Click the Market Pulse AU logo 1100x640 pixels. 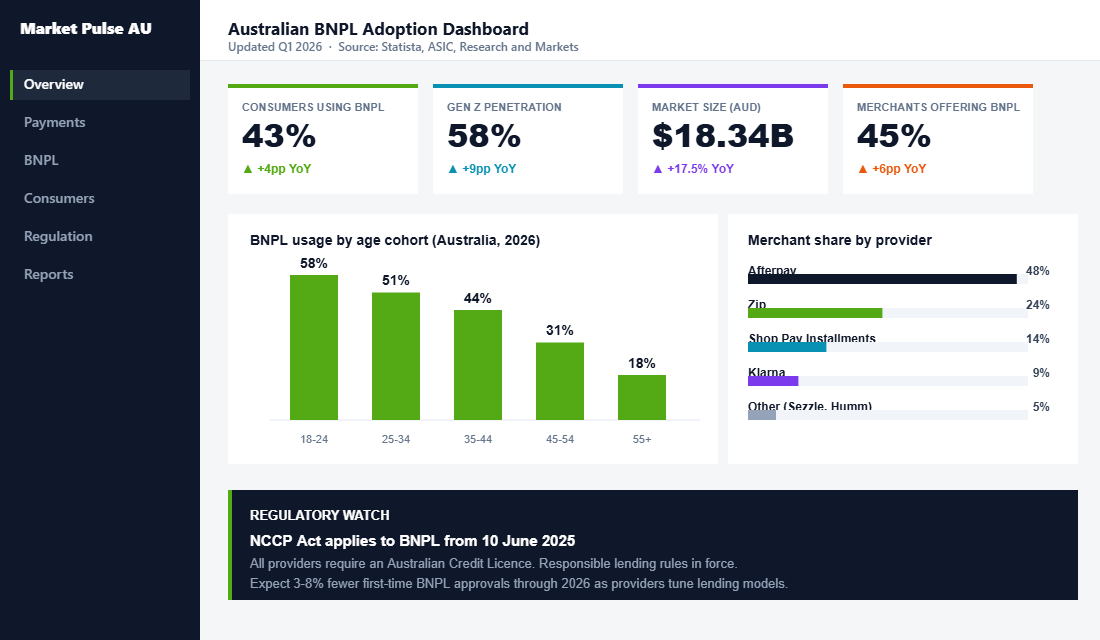(x=85, y=29)
